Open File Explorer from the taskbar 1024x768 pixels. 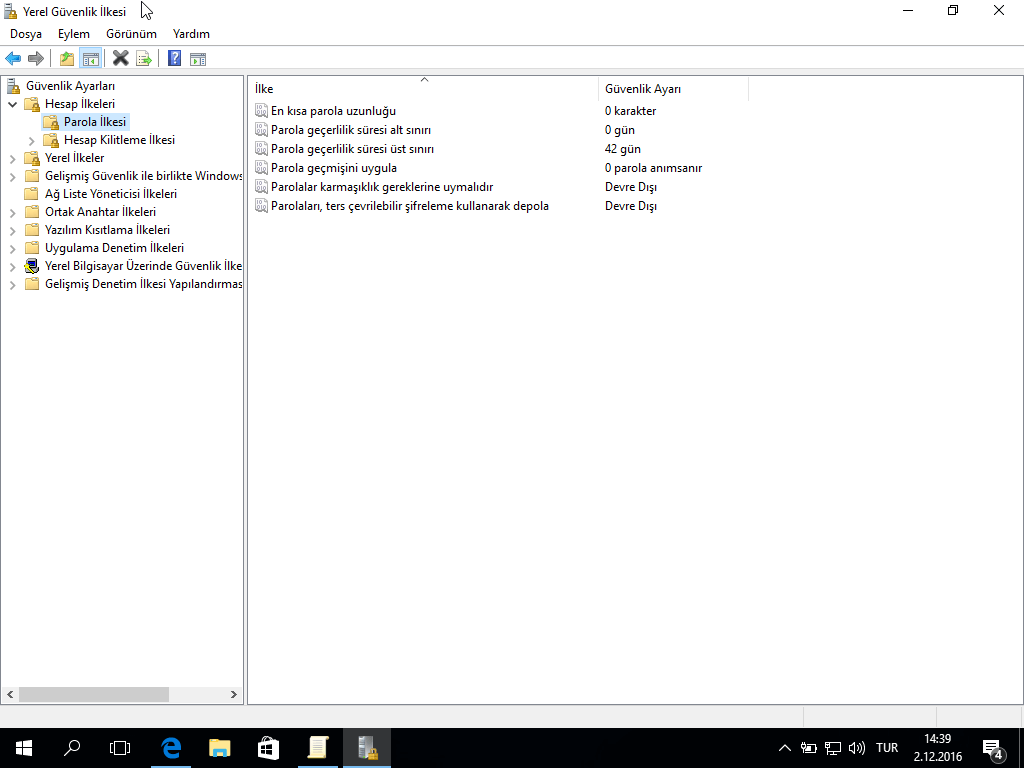pos(219,747)
